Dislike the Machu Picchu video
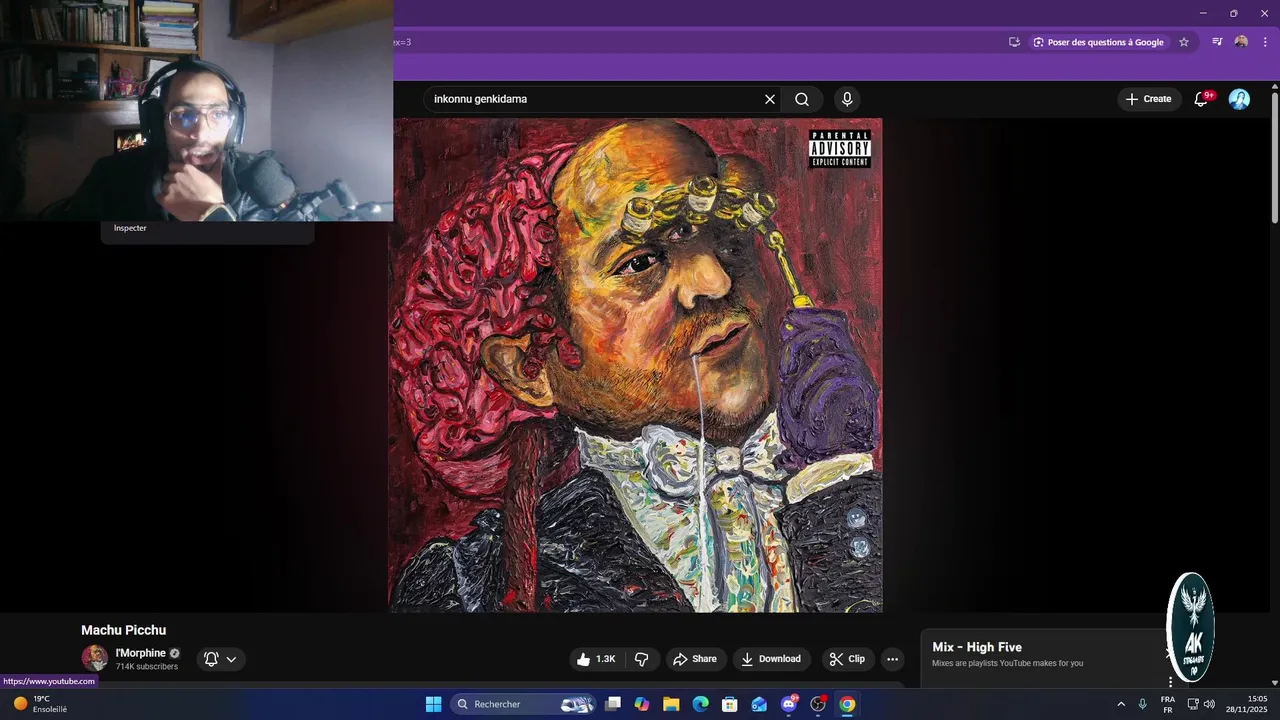The height and width of the screenshot is (720, 1280). coord(642,659)
